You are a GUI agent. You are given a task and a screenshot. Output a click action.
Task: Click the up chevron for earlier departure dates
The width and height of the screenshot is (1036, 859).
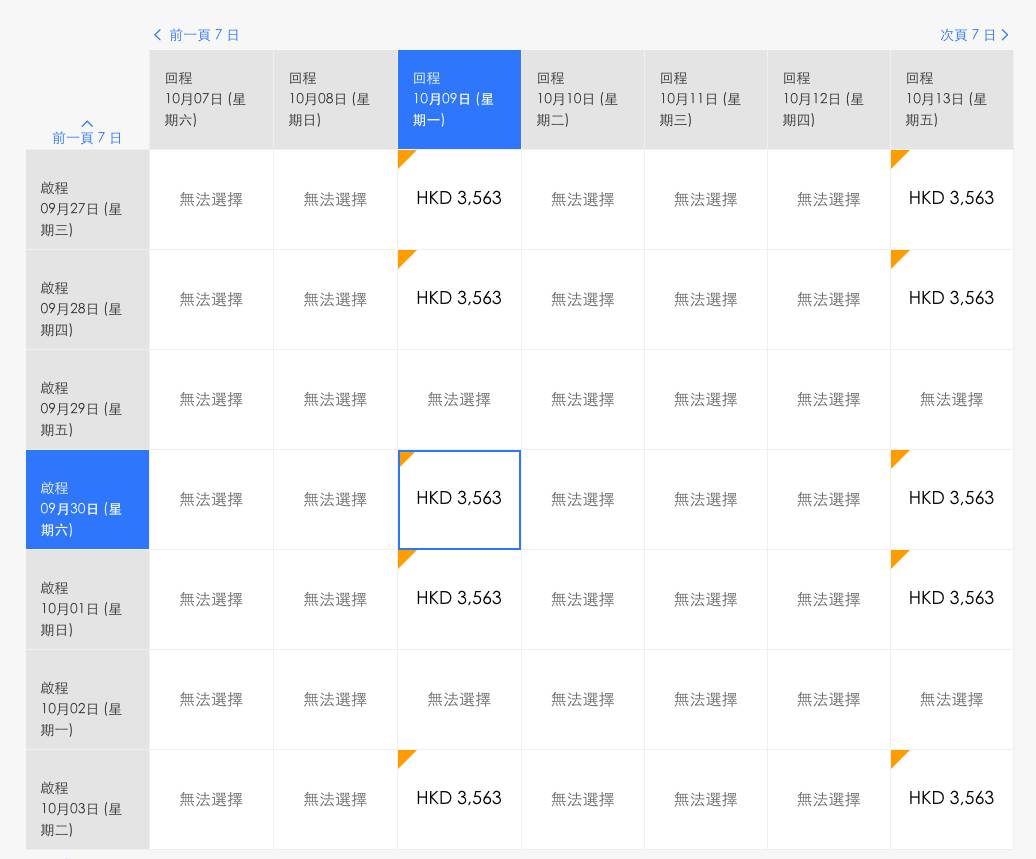pos(87,124)
